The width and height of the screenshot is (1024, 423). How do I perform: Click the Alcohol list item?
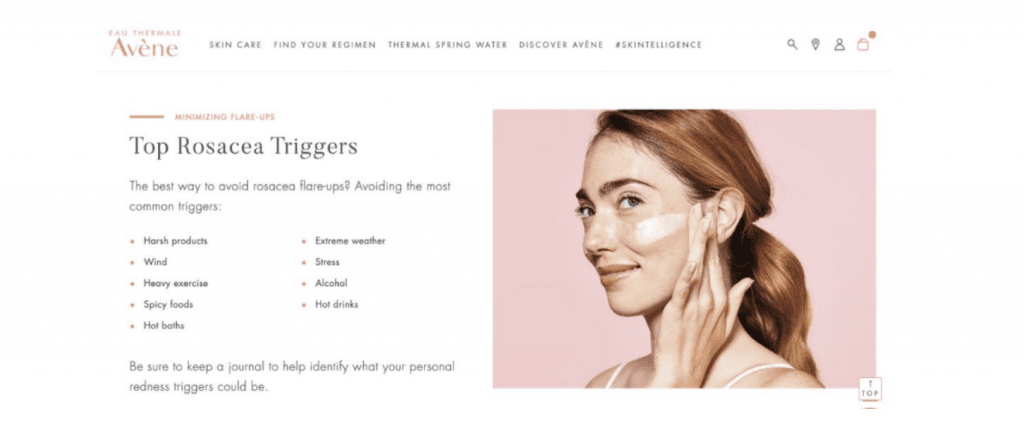coord(331,283)
